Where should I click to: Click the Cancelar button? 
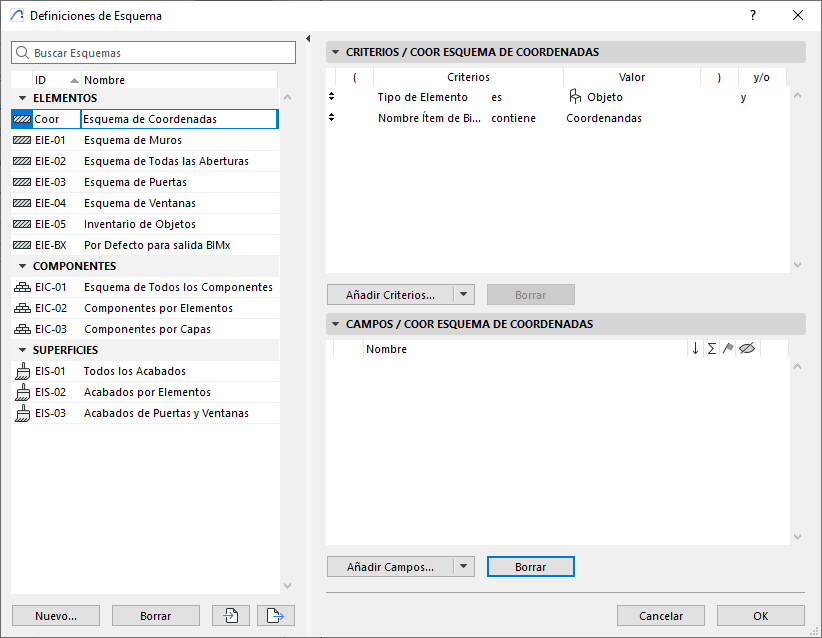[x=661, y=616]
